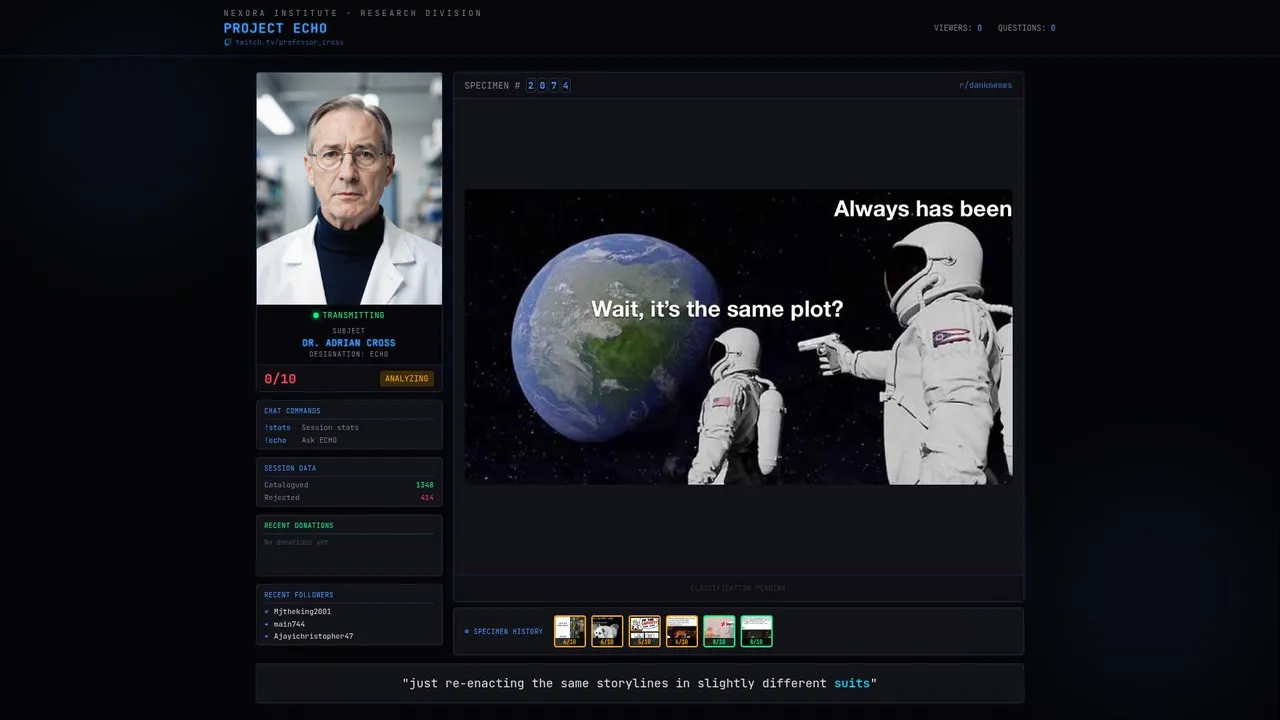Click the dot icon before SPECIMEN HISTORY

(x=467, y=631)
